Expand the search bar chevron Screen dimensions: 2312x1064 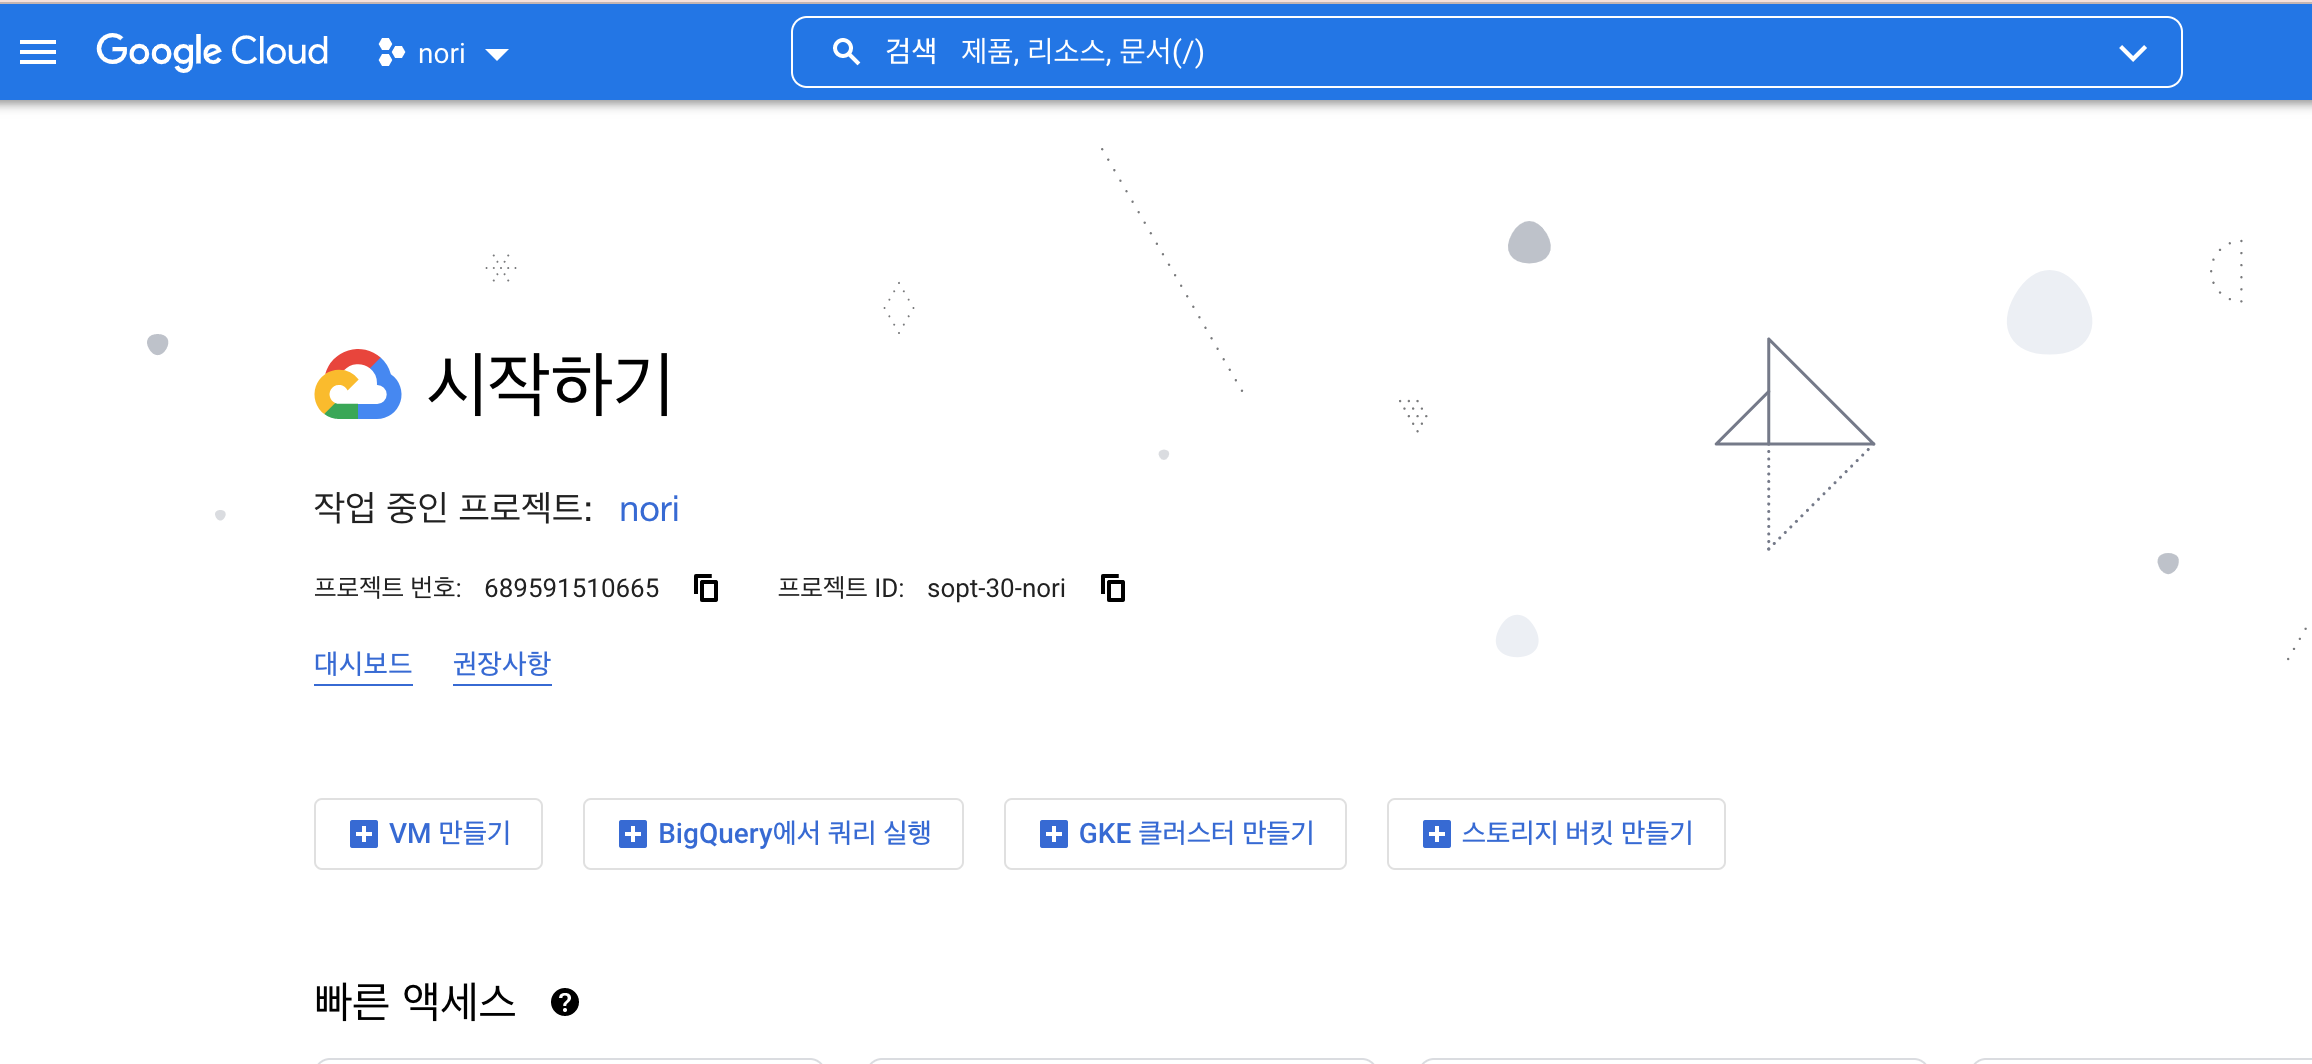coord(2133,53)
